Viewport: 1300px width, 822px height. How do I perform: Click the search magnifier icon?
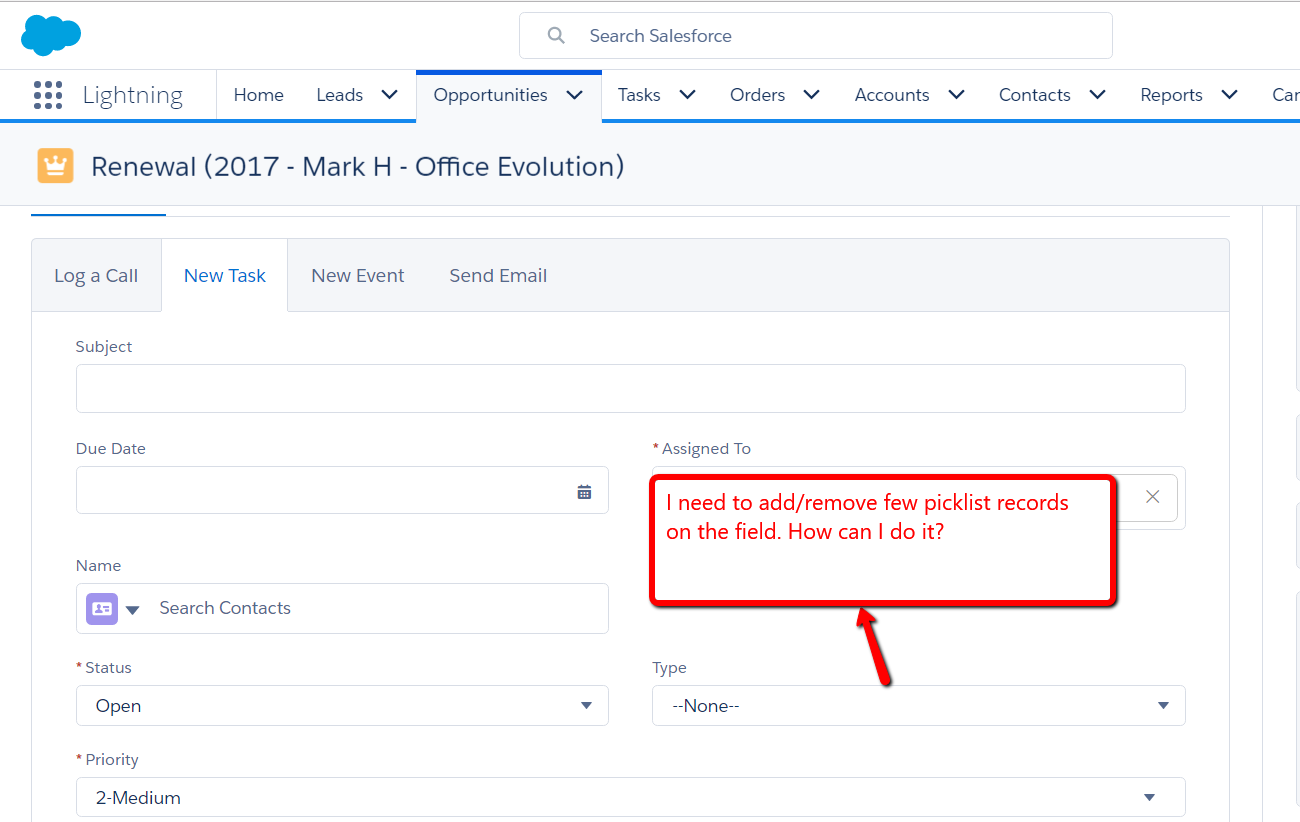[556, 36]
